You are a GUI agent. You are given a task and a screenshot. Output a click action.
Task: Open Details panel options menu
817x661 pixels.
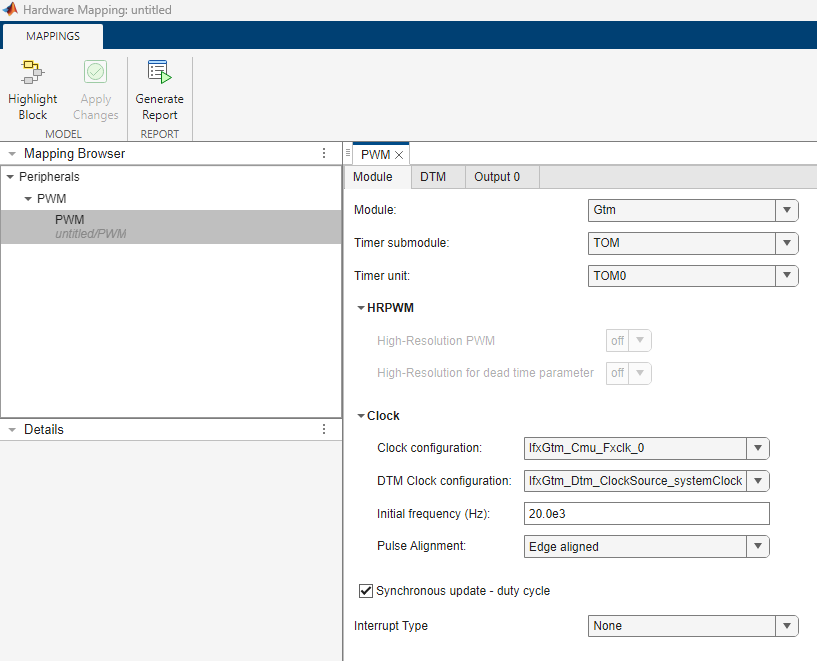(x=323, y=429)
